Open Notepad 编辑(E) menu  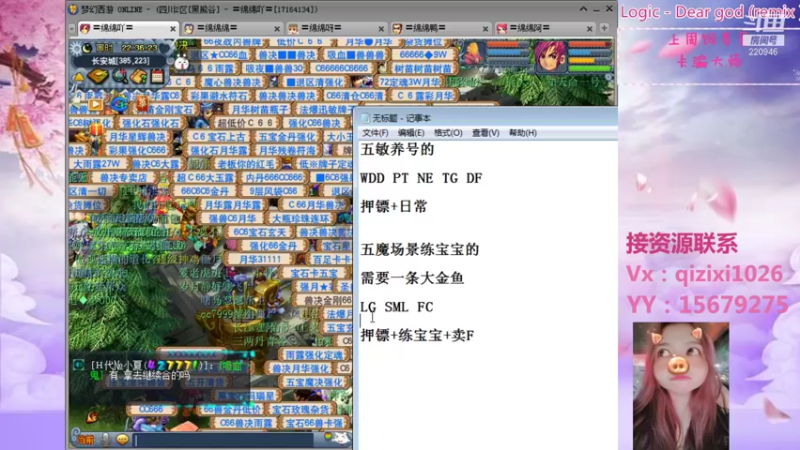(x=411, y=133)
